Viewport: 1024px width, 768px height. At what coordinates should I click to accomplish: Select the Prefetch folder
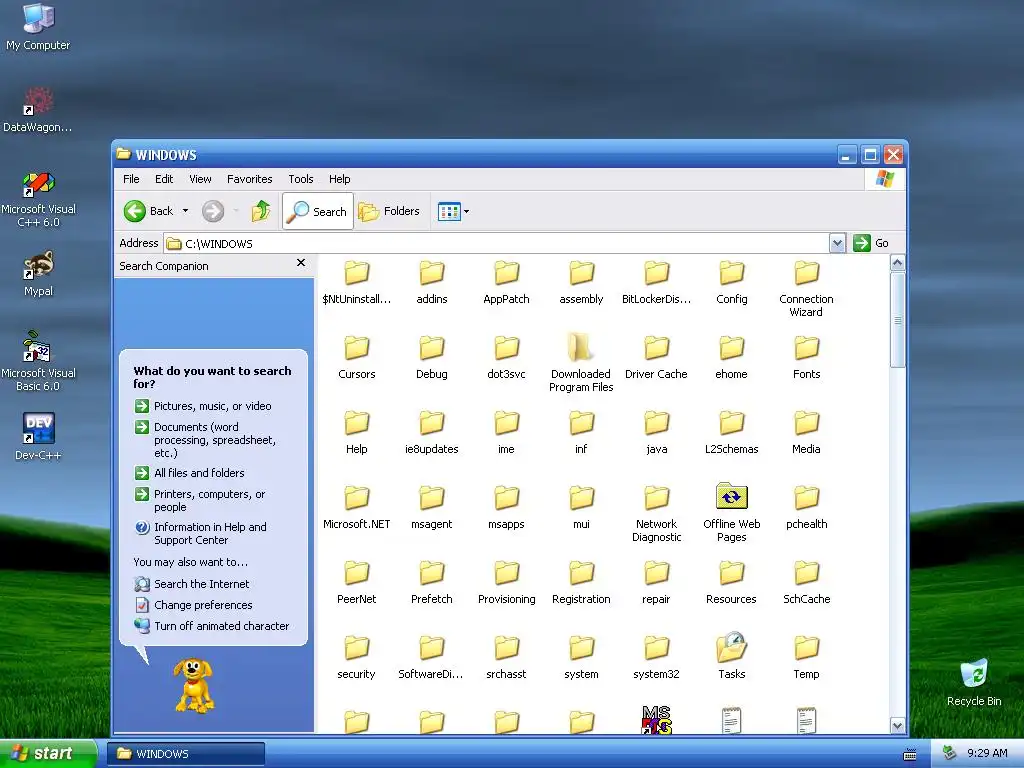coord(432,583)
